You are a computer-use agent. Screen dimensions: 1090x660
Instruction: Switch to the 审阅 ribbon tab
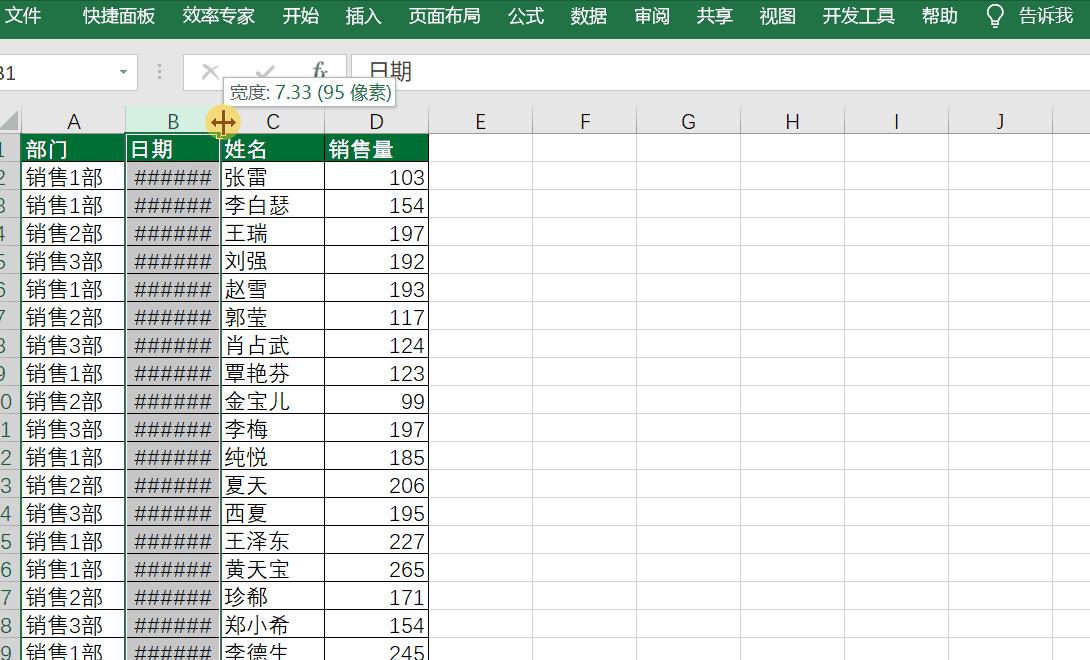coord(651,16)
